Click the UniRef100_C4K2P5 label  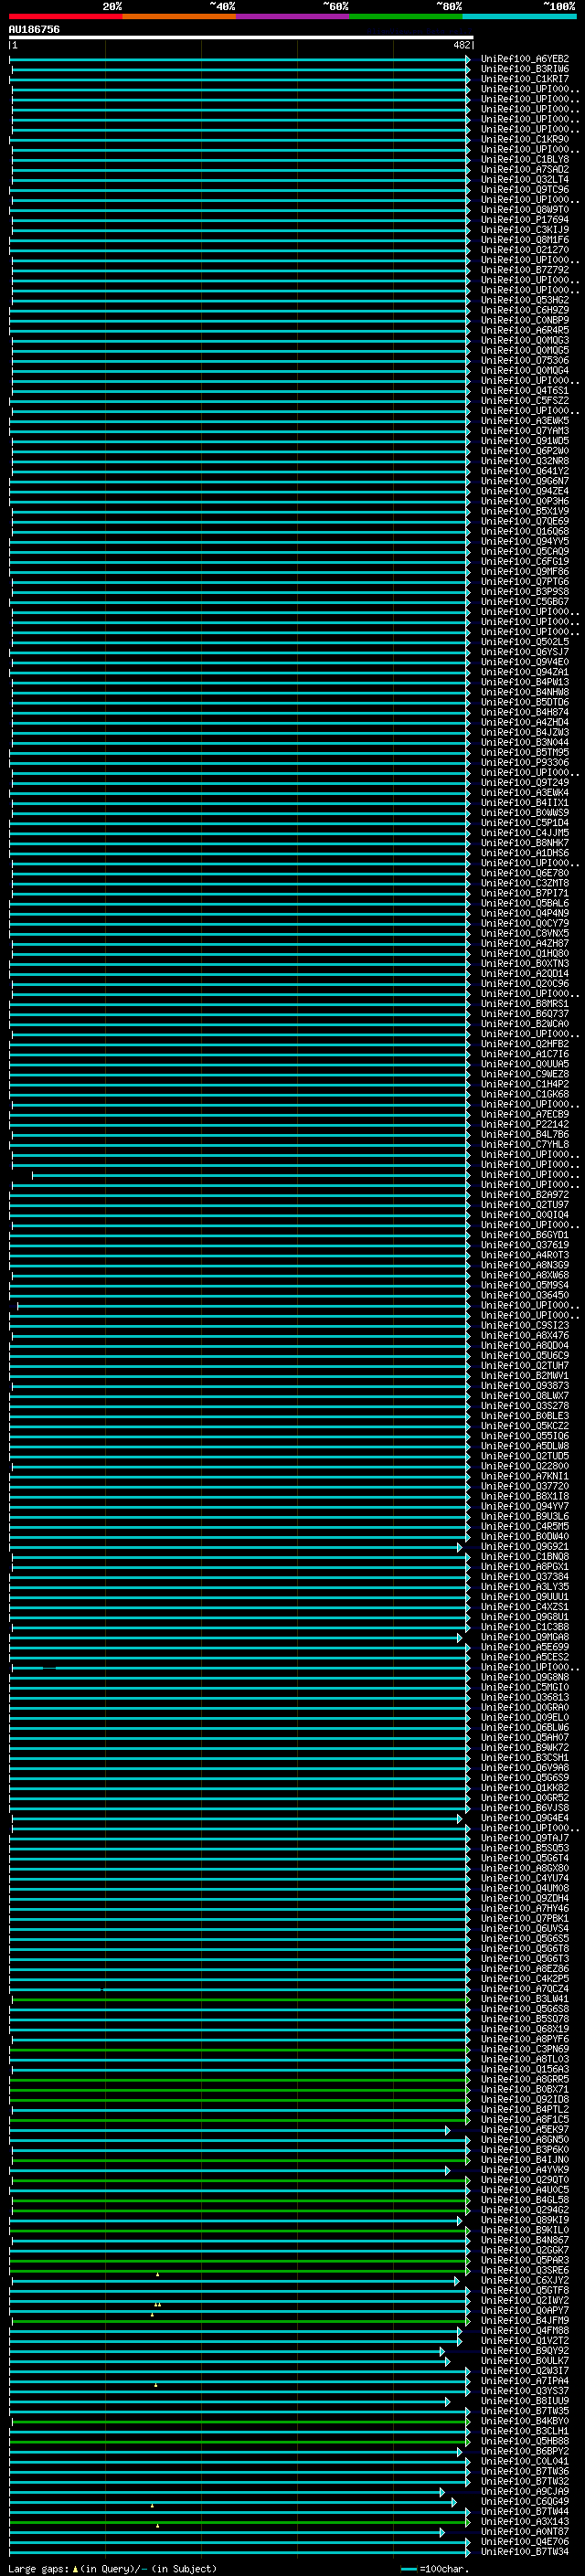coord(525,1979)
